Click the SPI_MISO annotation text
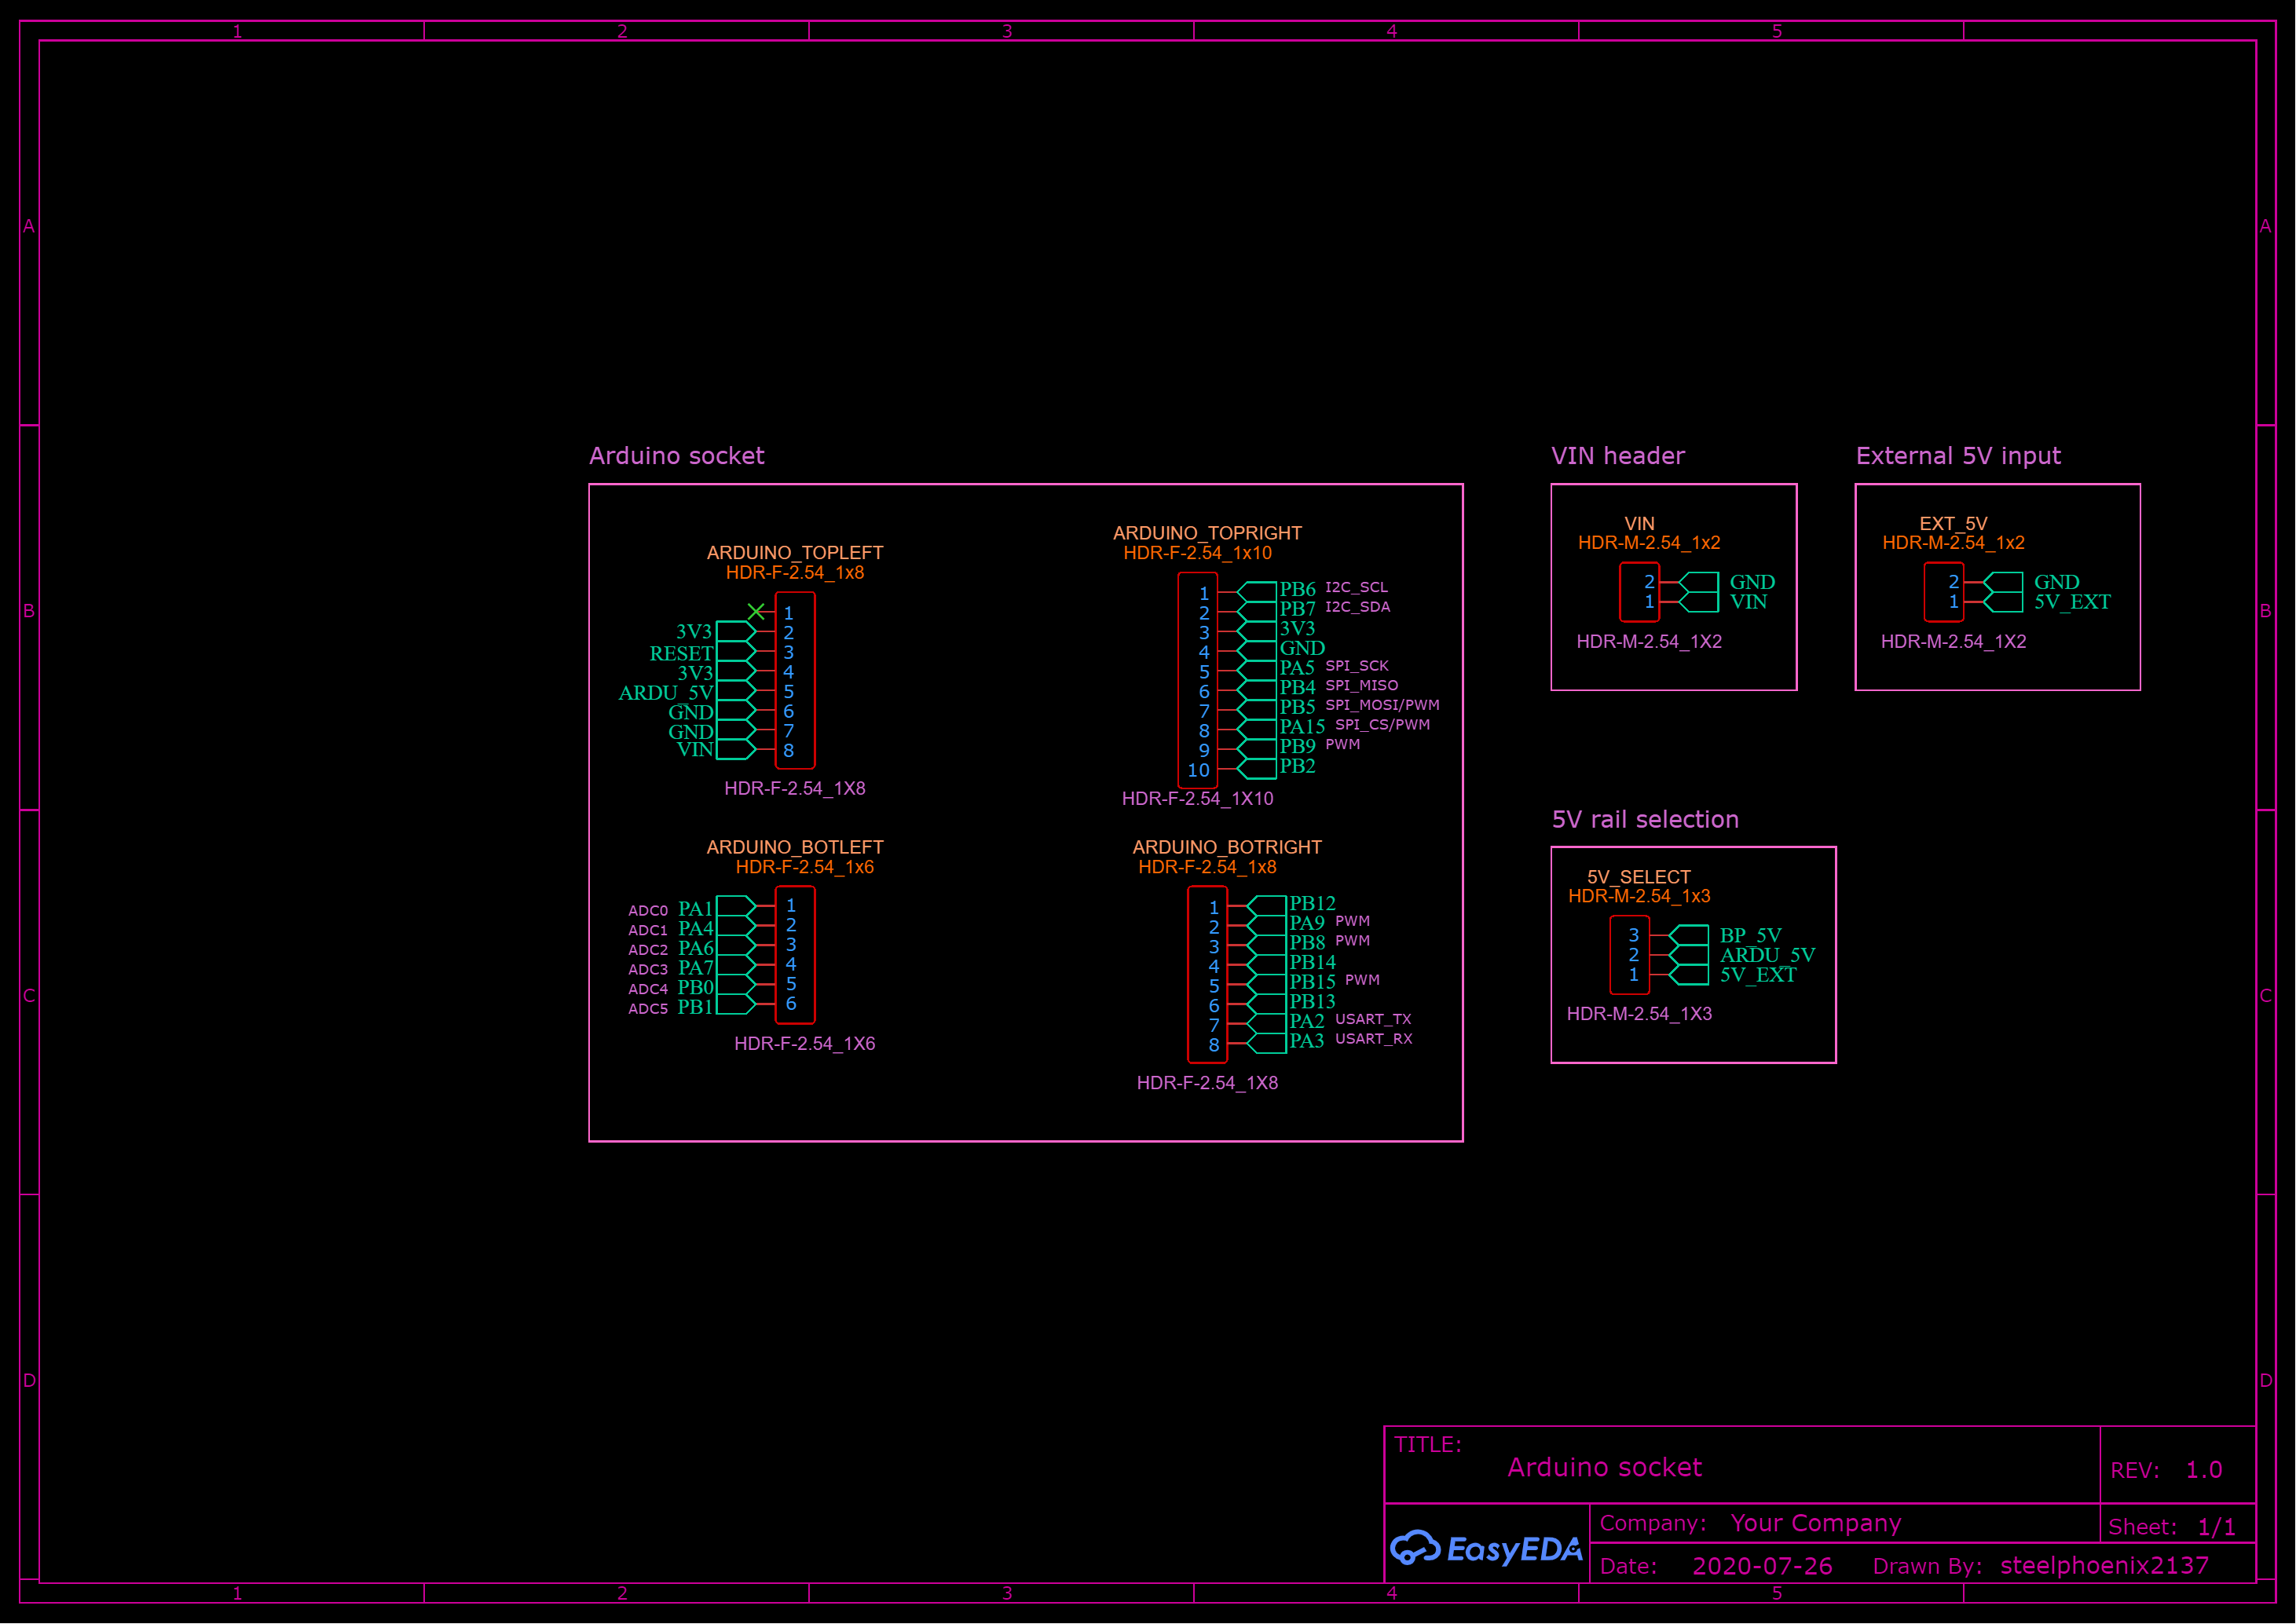The height and width of the screenshot is (1624, 2296). [1362, 685]
